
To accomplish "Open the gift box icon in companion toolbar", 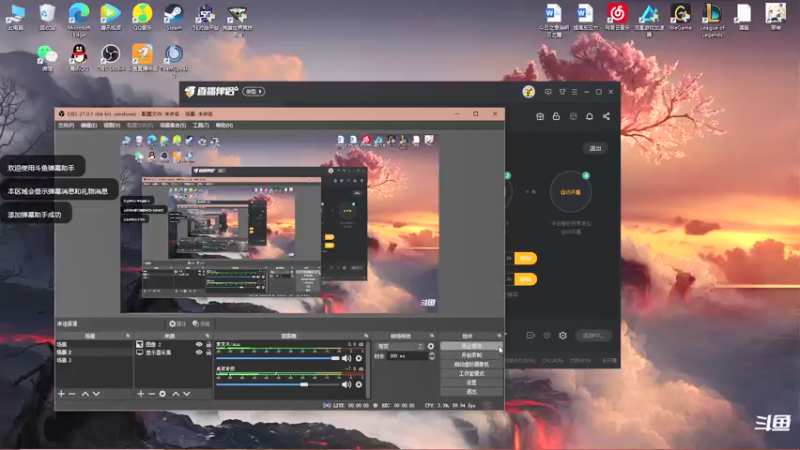I will [540, 116].
